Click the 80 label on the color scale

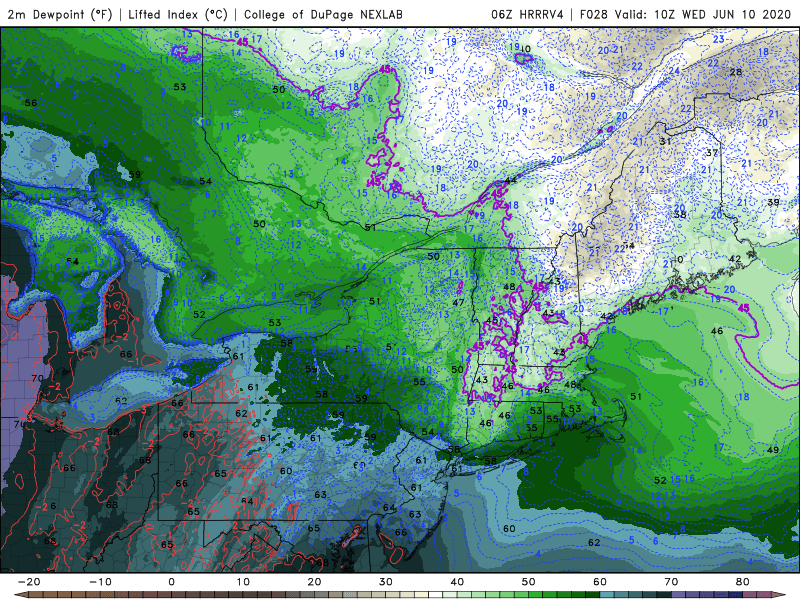(x=743, y=582)
